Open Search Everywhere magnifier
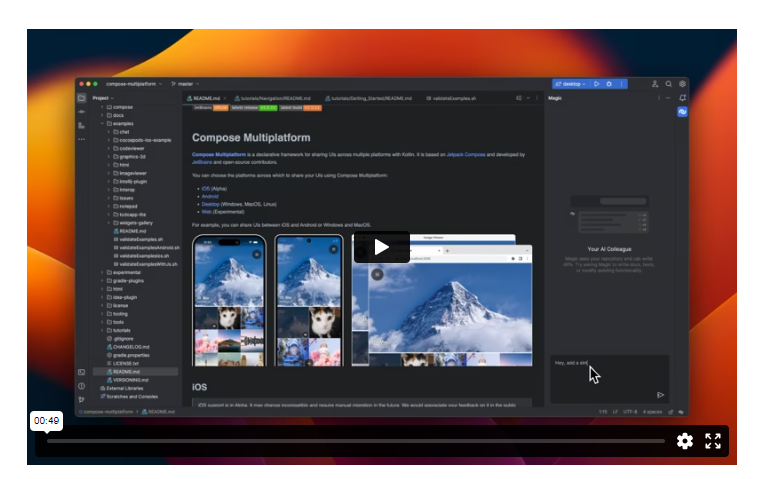This screenshot has width=766, height=479. pos(668,84)
